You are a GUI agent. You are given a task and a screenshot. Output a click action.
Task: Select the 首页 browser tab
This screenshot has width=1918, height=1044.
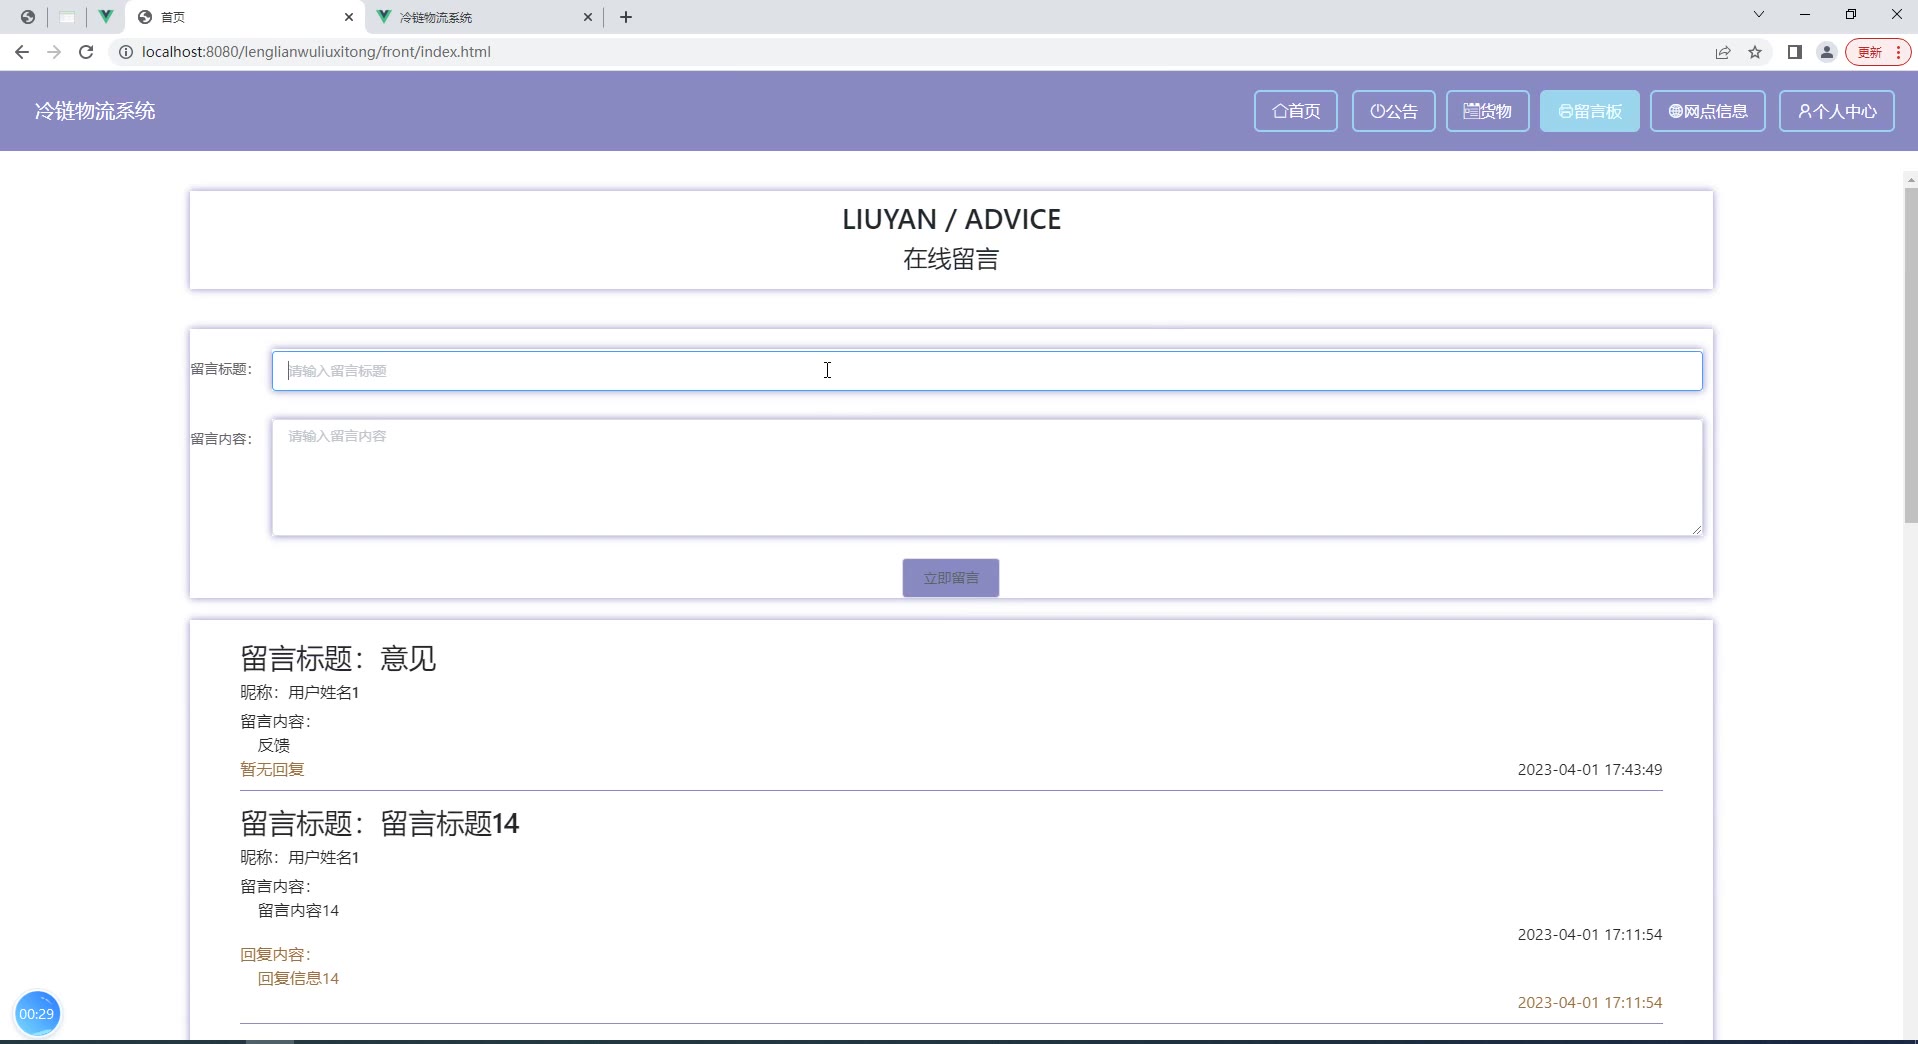click(245, 17)
